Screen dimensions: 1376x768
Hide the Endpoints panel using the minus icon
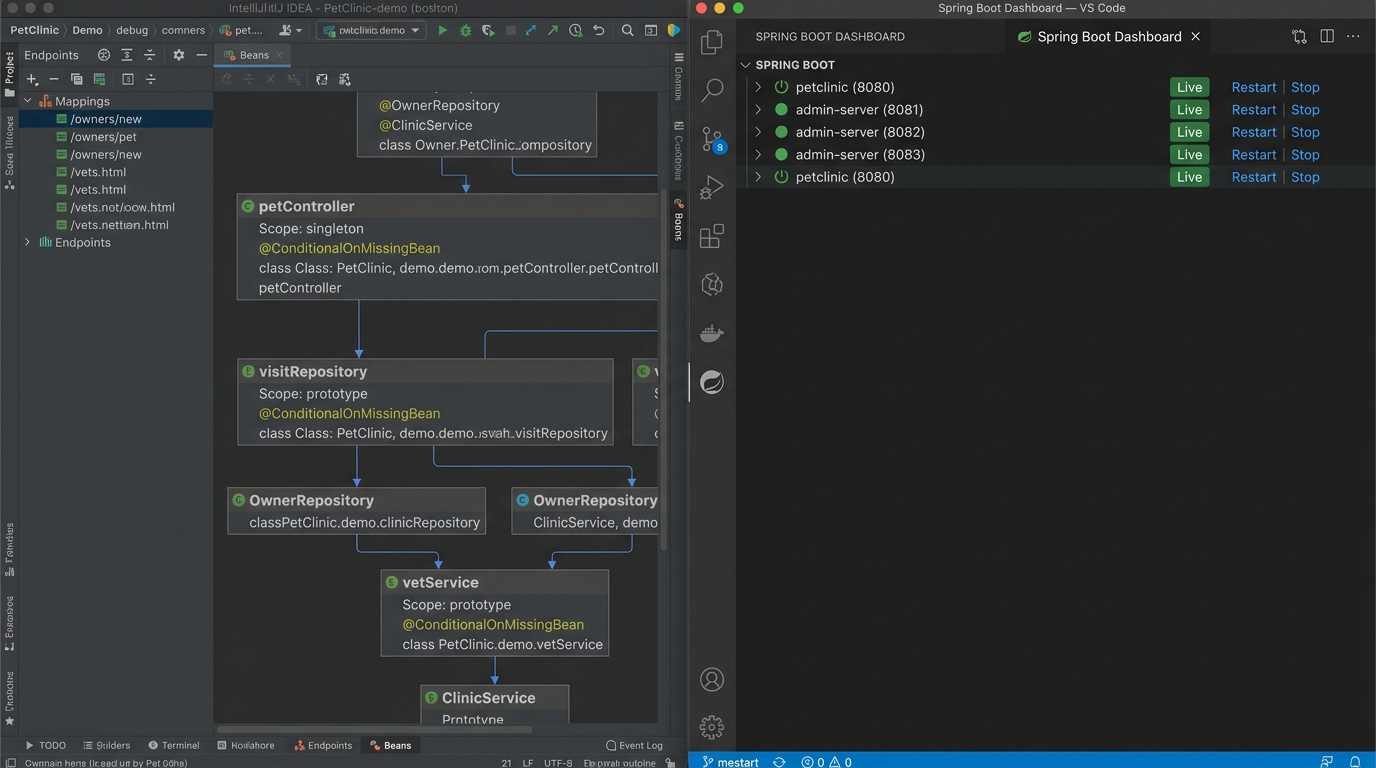pyautogui.click(x=202, y=55)
